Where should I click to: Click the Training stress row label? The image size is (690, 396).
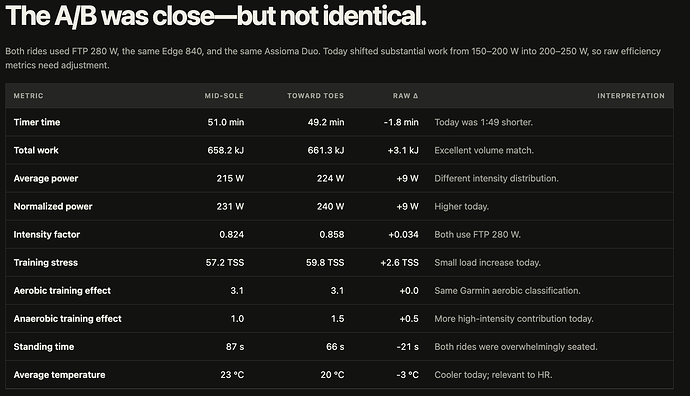[x=46, y=263]
